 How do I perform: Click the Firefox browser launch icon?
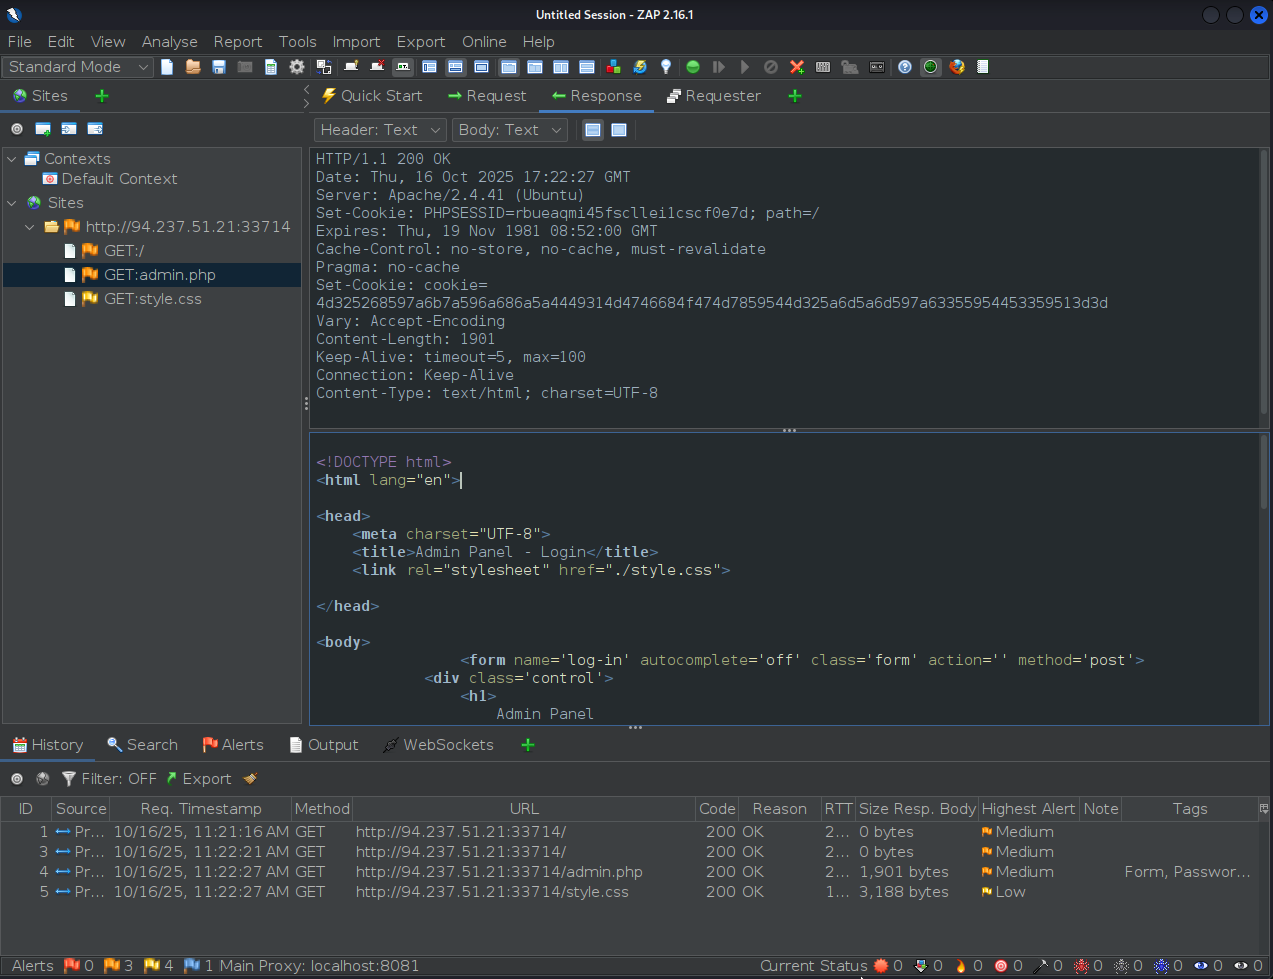click(x=957, y=67)
